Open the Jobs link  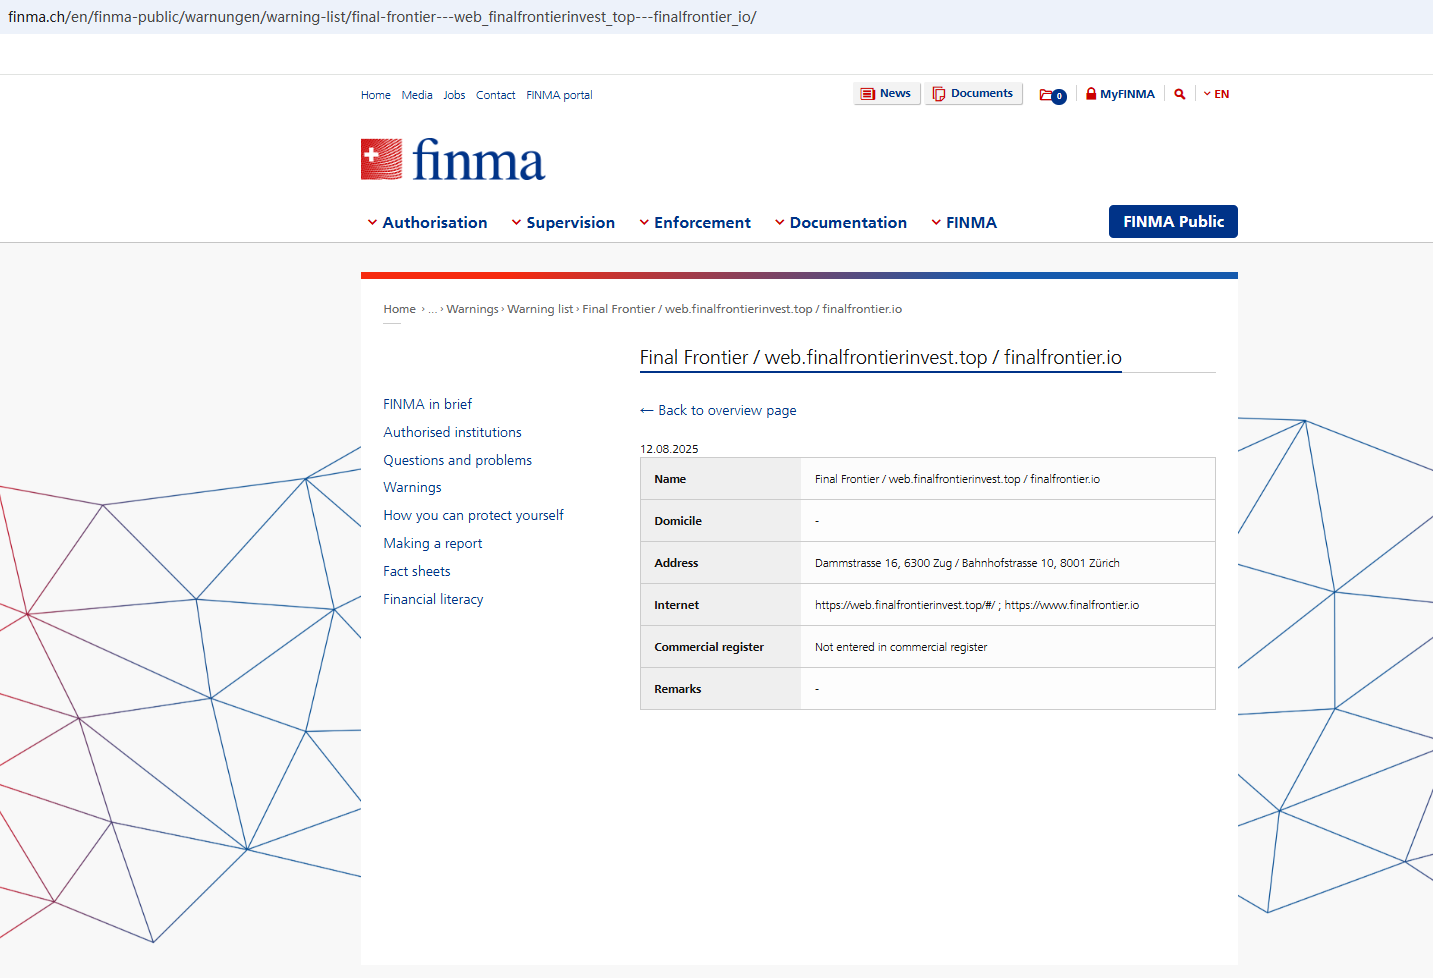point(454,95)
